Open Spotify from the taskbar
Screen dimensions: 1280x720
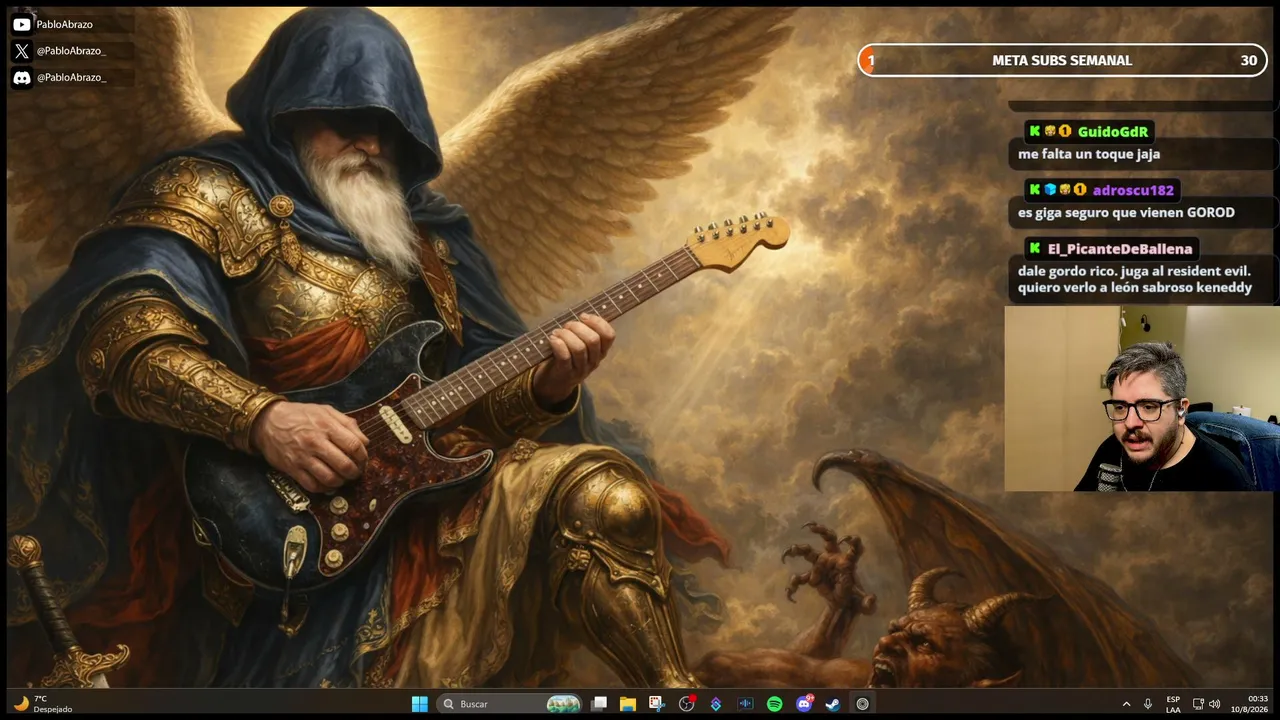tap(774, 704)
